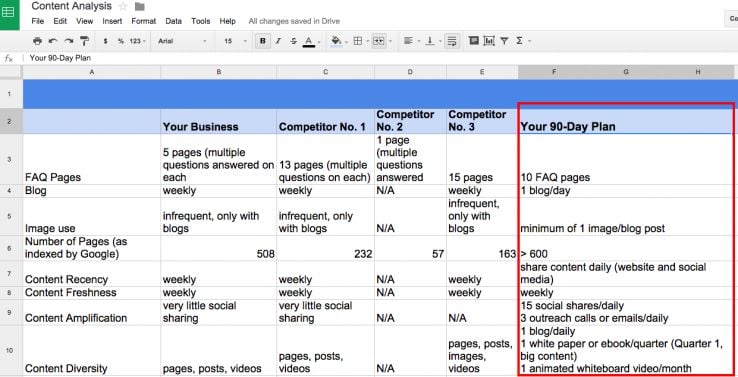The width and height of the screenshot is (738, 377).
Task: Star the Content Analysis document
Action: (123, 6)
